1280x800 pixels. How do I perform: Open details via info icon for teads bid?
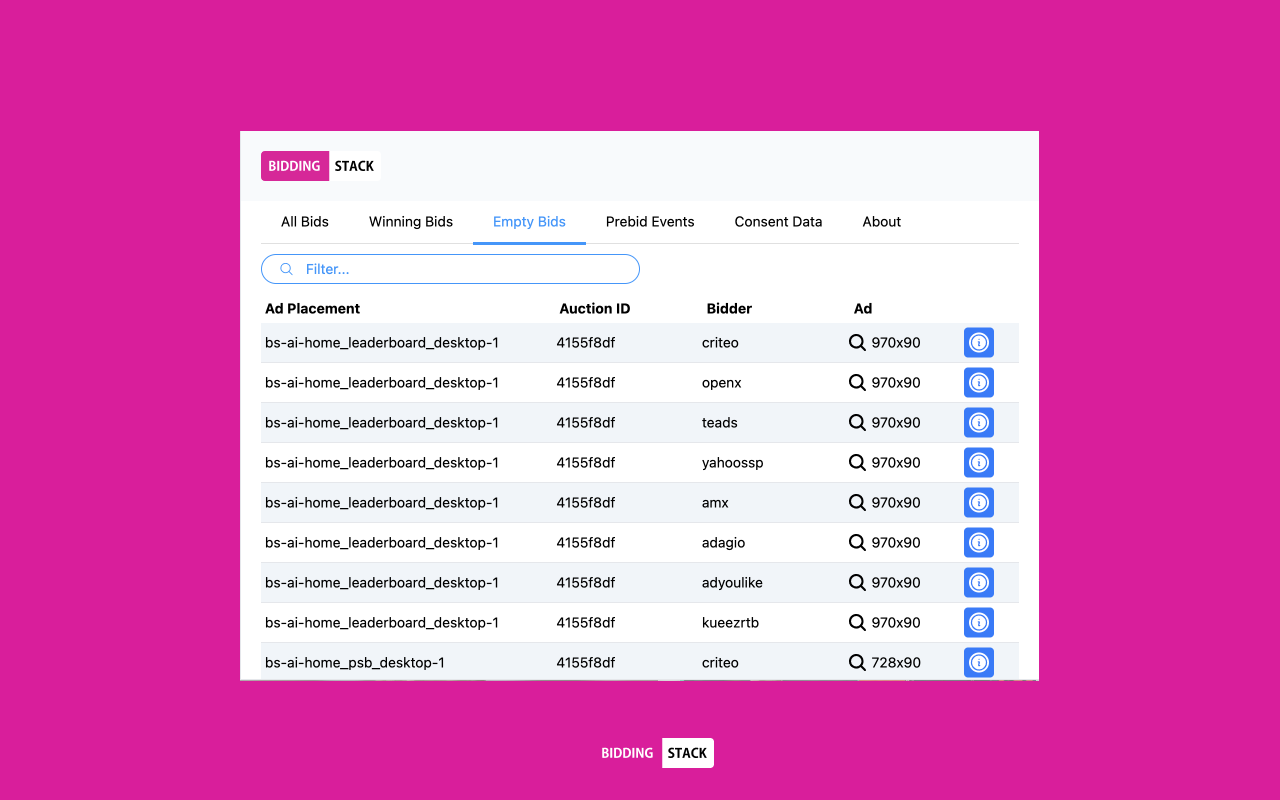pos(978,422)
